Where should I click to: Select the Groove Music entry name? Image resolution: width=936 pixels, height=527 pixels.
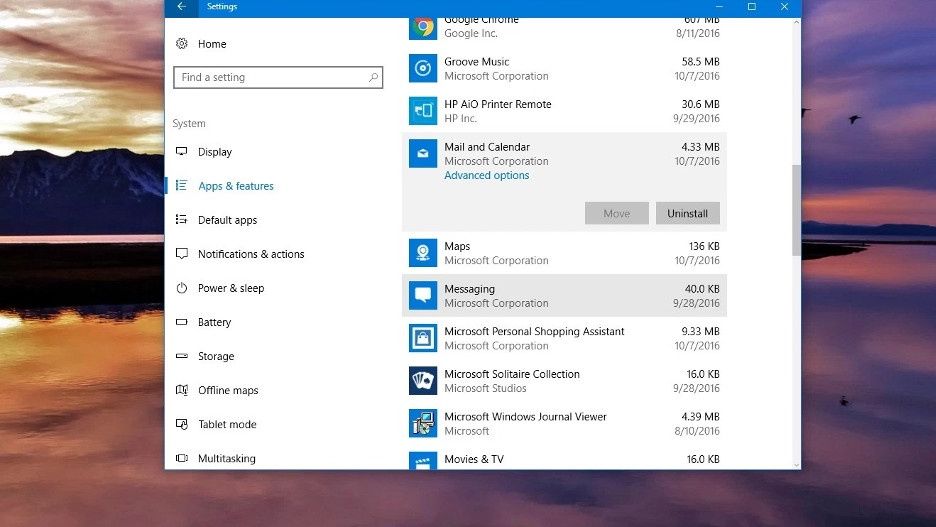pyautogui.click(x=476, y=61)
